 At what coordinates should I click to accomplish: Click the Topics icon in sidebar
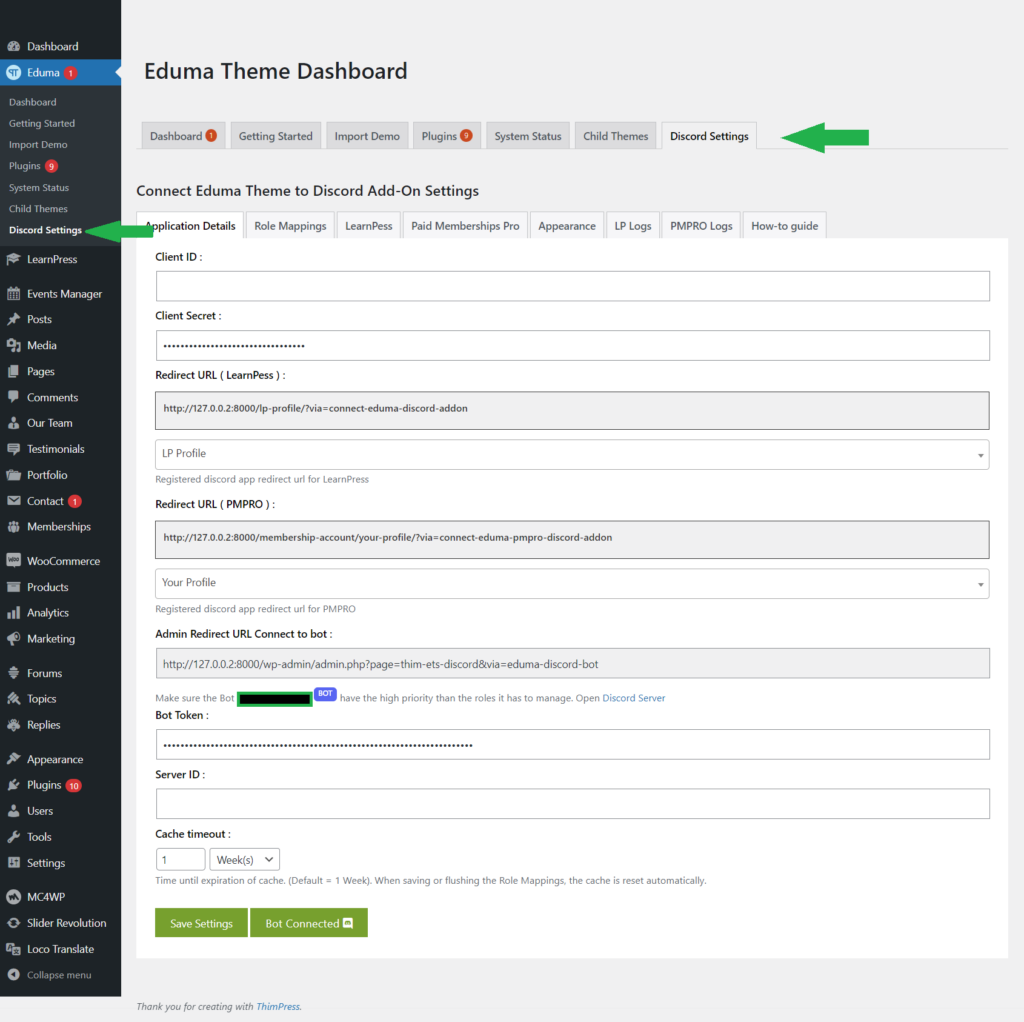pyautogui.click(x=14, y=699)
